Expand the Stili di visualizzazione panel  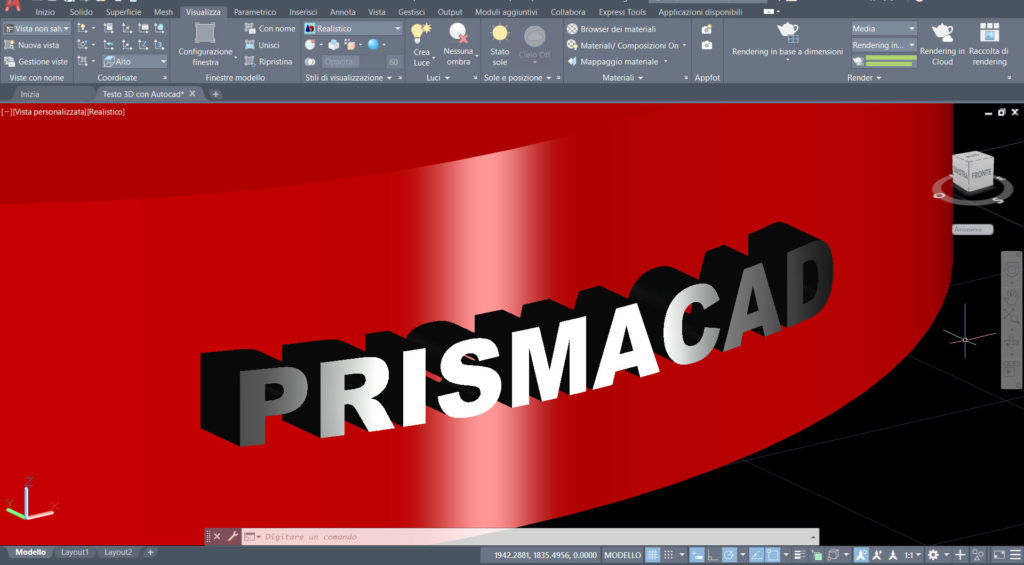point(349,78)
